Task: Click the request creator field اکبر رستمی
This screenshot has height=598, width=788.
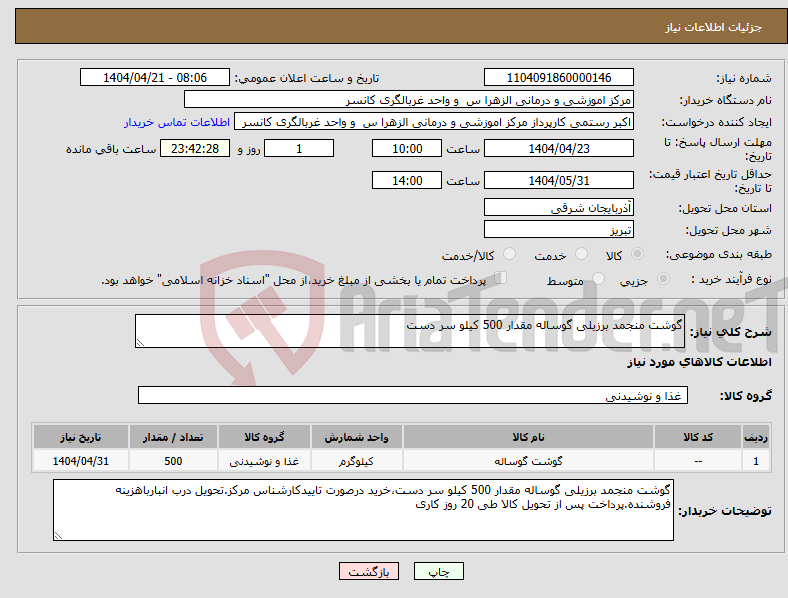Action: (434, 122)
